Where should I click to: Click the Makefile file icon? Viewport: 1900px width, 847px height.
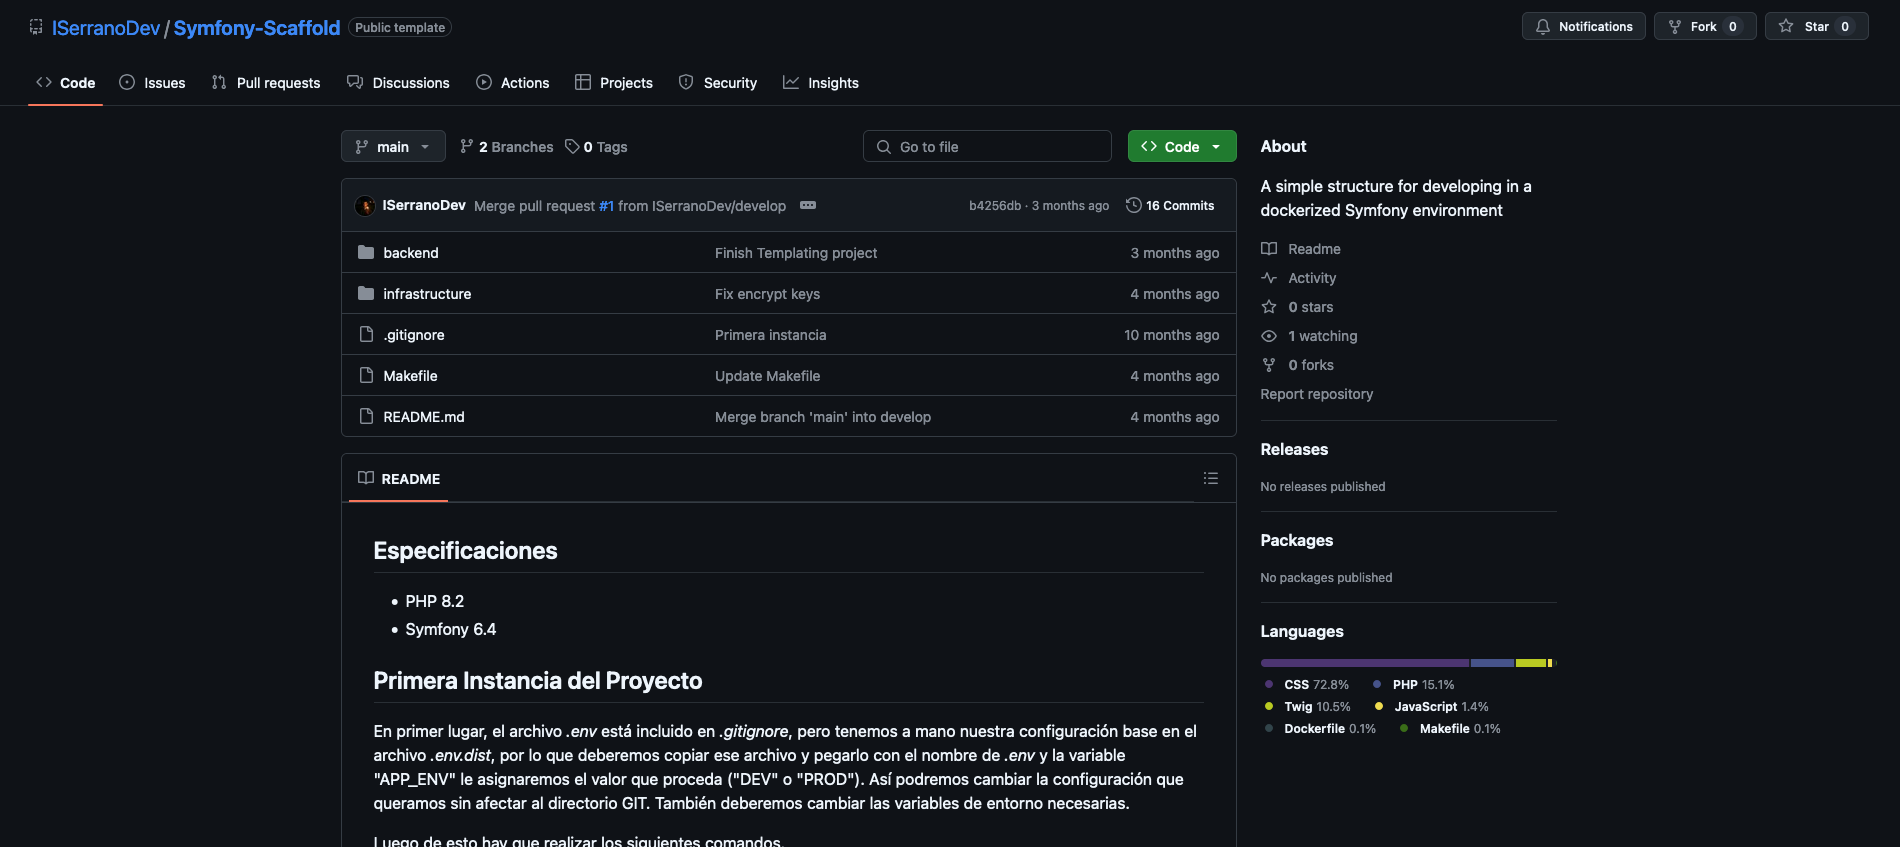(x=366, y=375)
